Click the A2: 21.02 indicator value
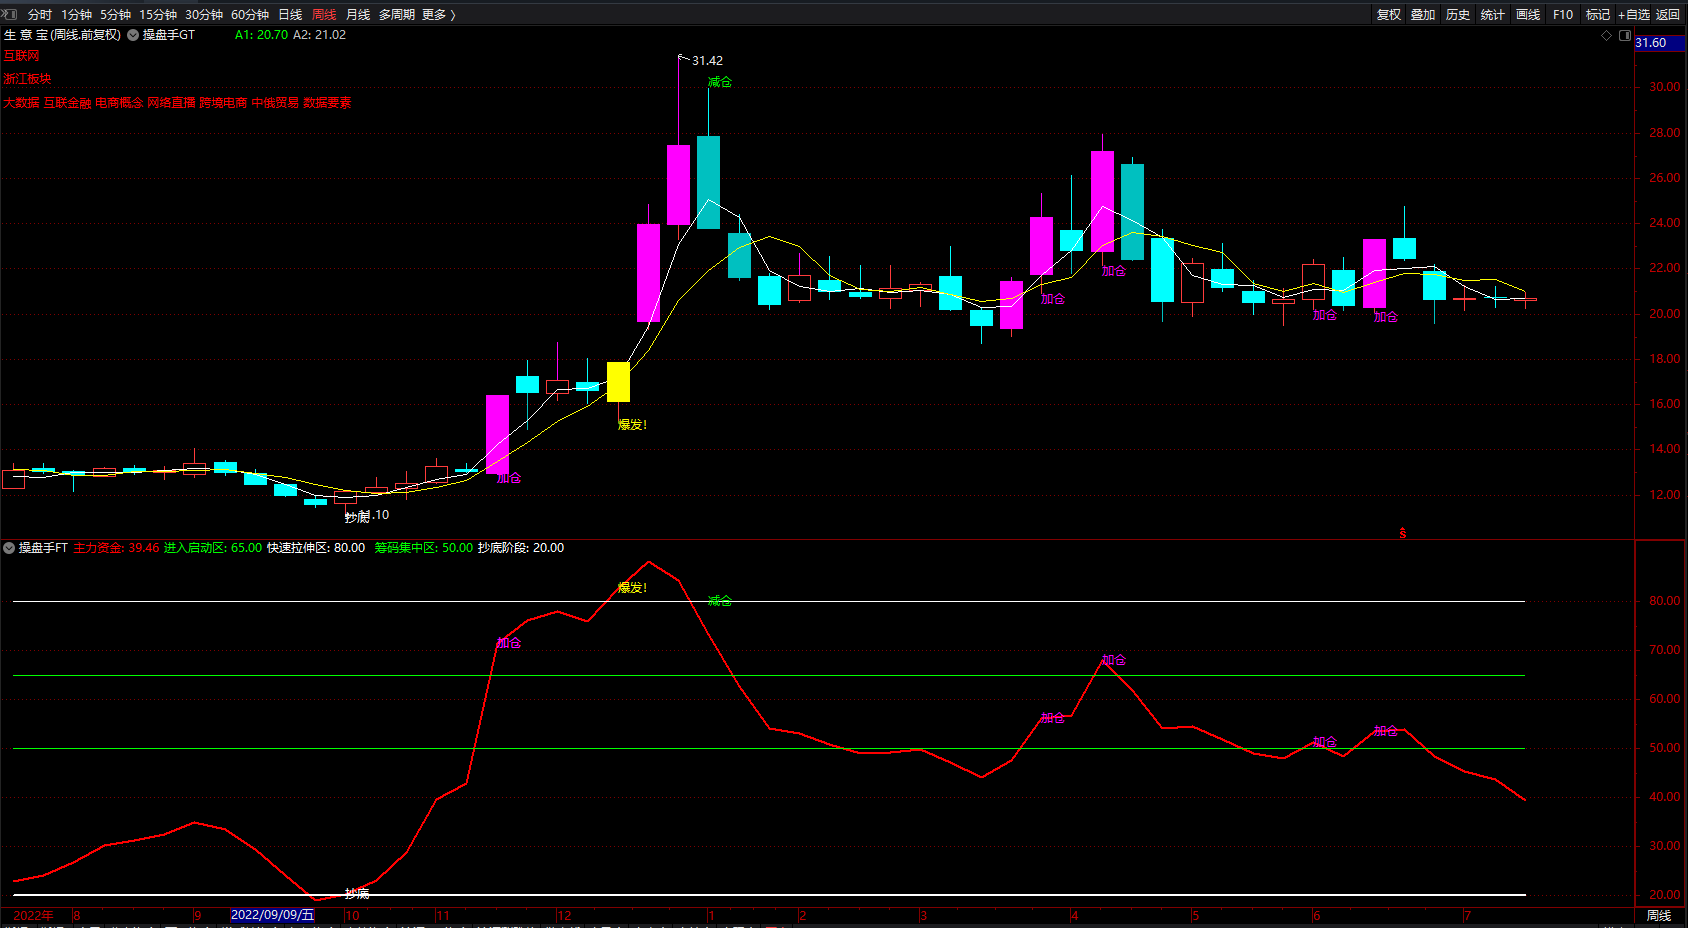Image resolution: width=1688 pixels, height=928 pixels. (319, 35)
